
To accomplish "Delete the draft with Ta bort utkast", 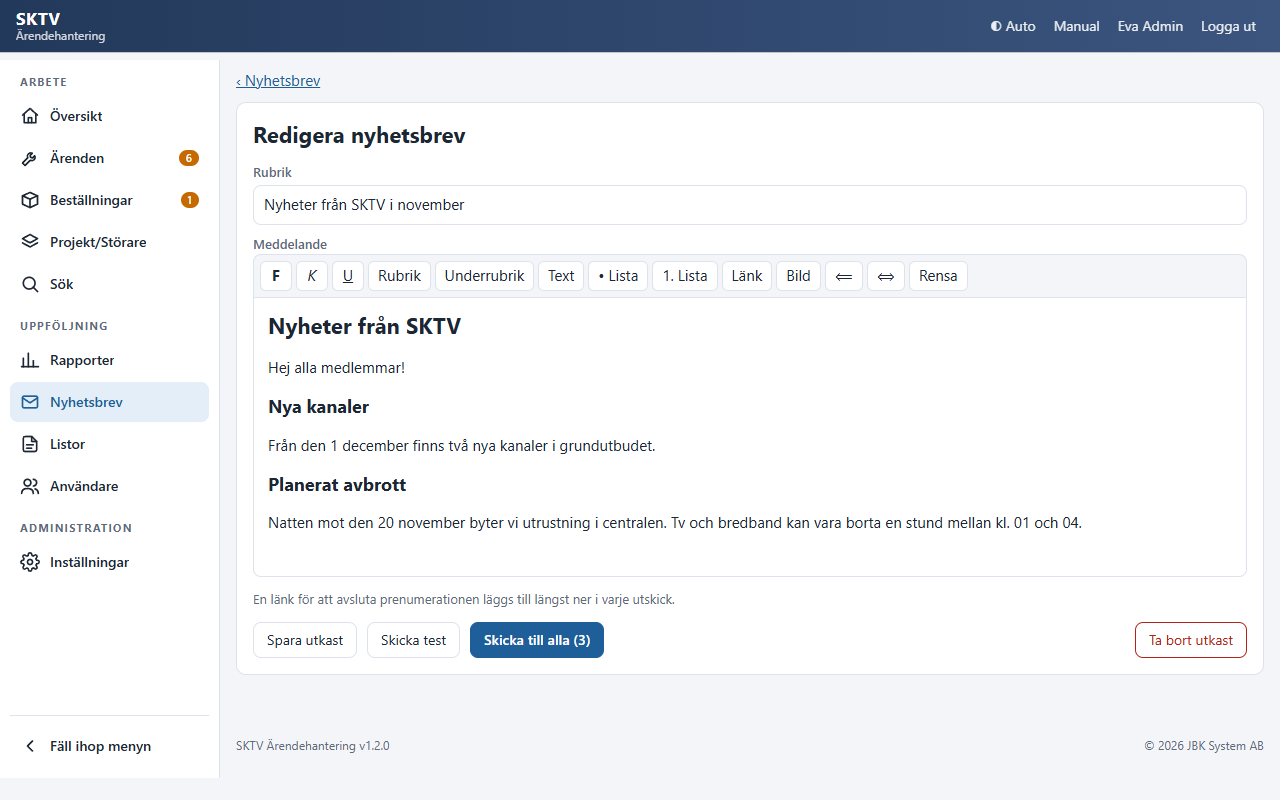I will (x=1191, y=640).
